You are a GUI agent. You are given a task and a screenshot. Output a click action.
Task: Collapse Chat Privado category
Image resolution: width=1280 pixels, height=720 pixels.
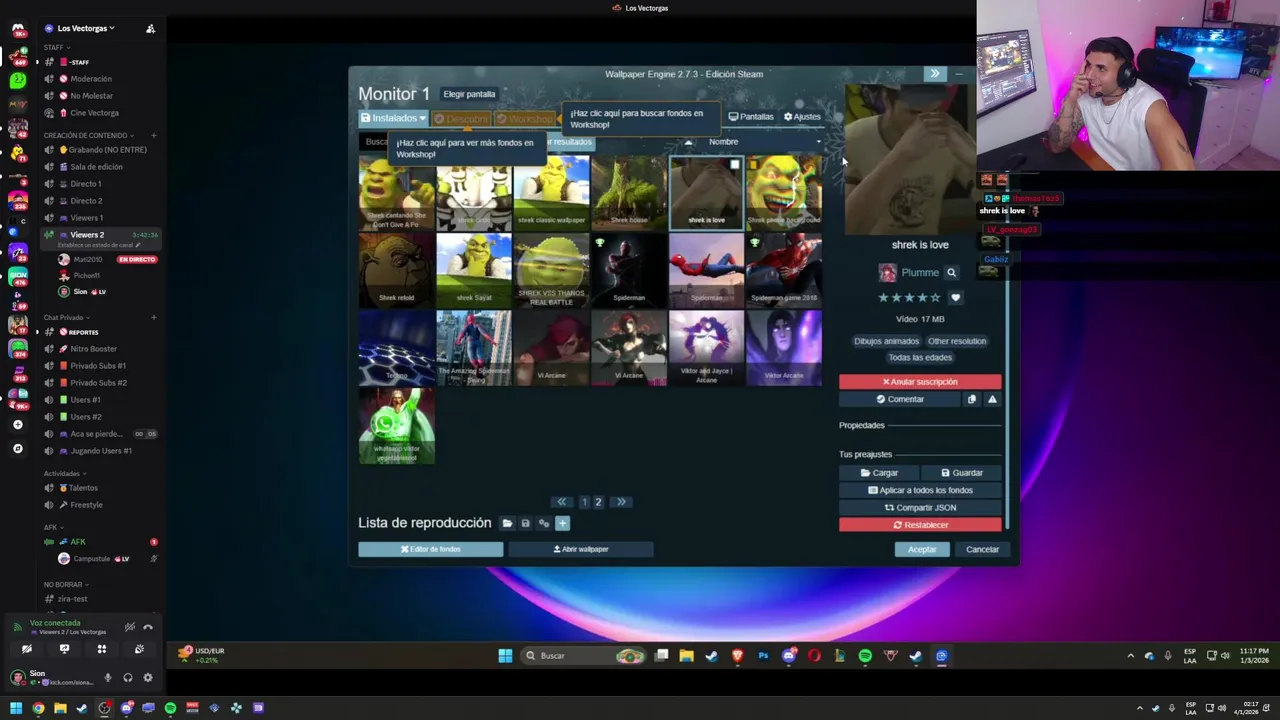[x=66, y=318]
